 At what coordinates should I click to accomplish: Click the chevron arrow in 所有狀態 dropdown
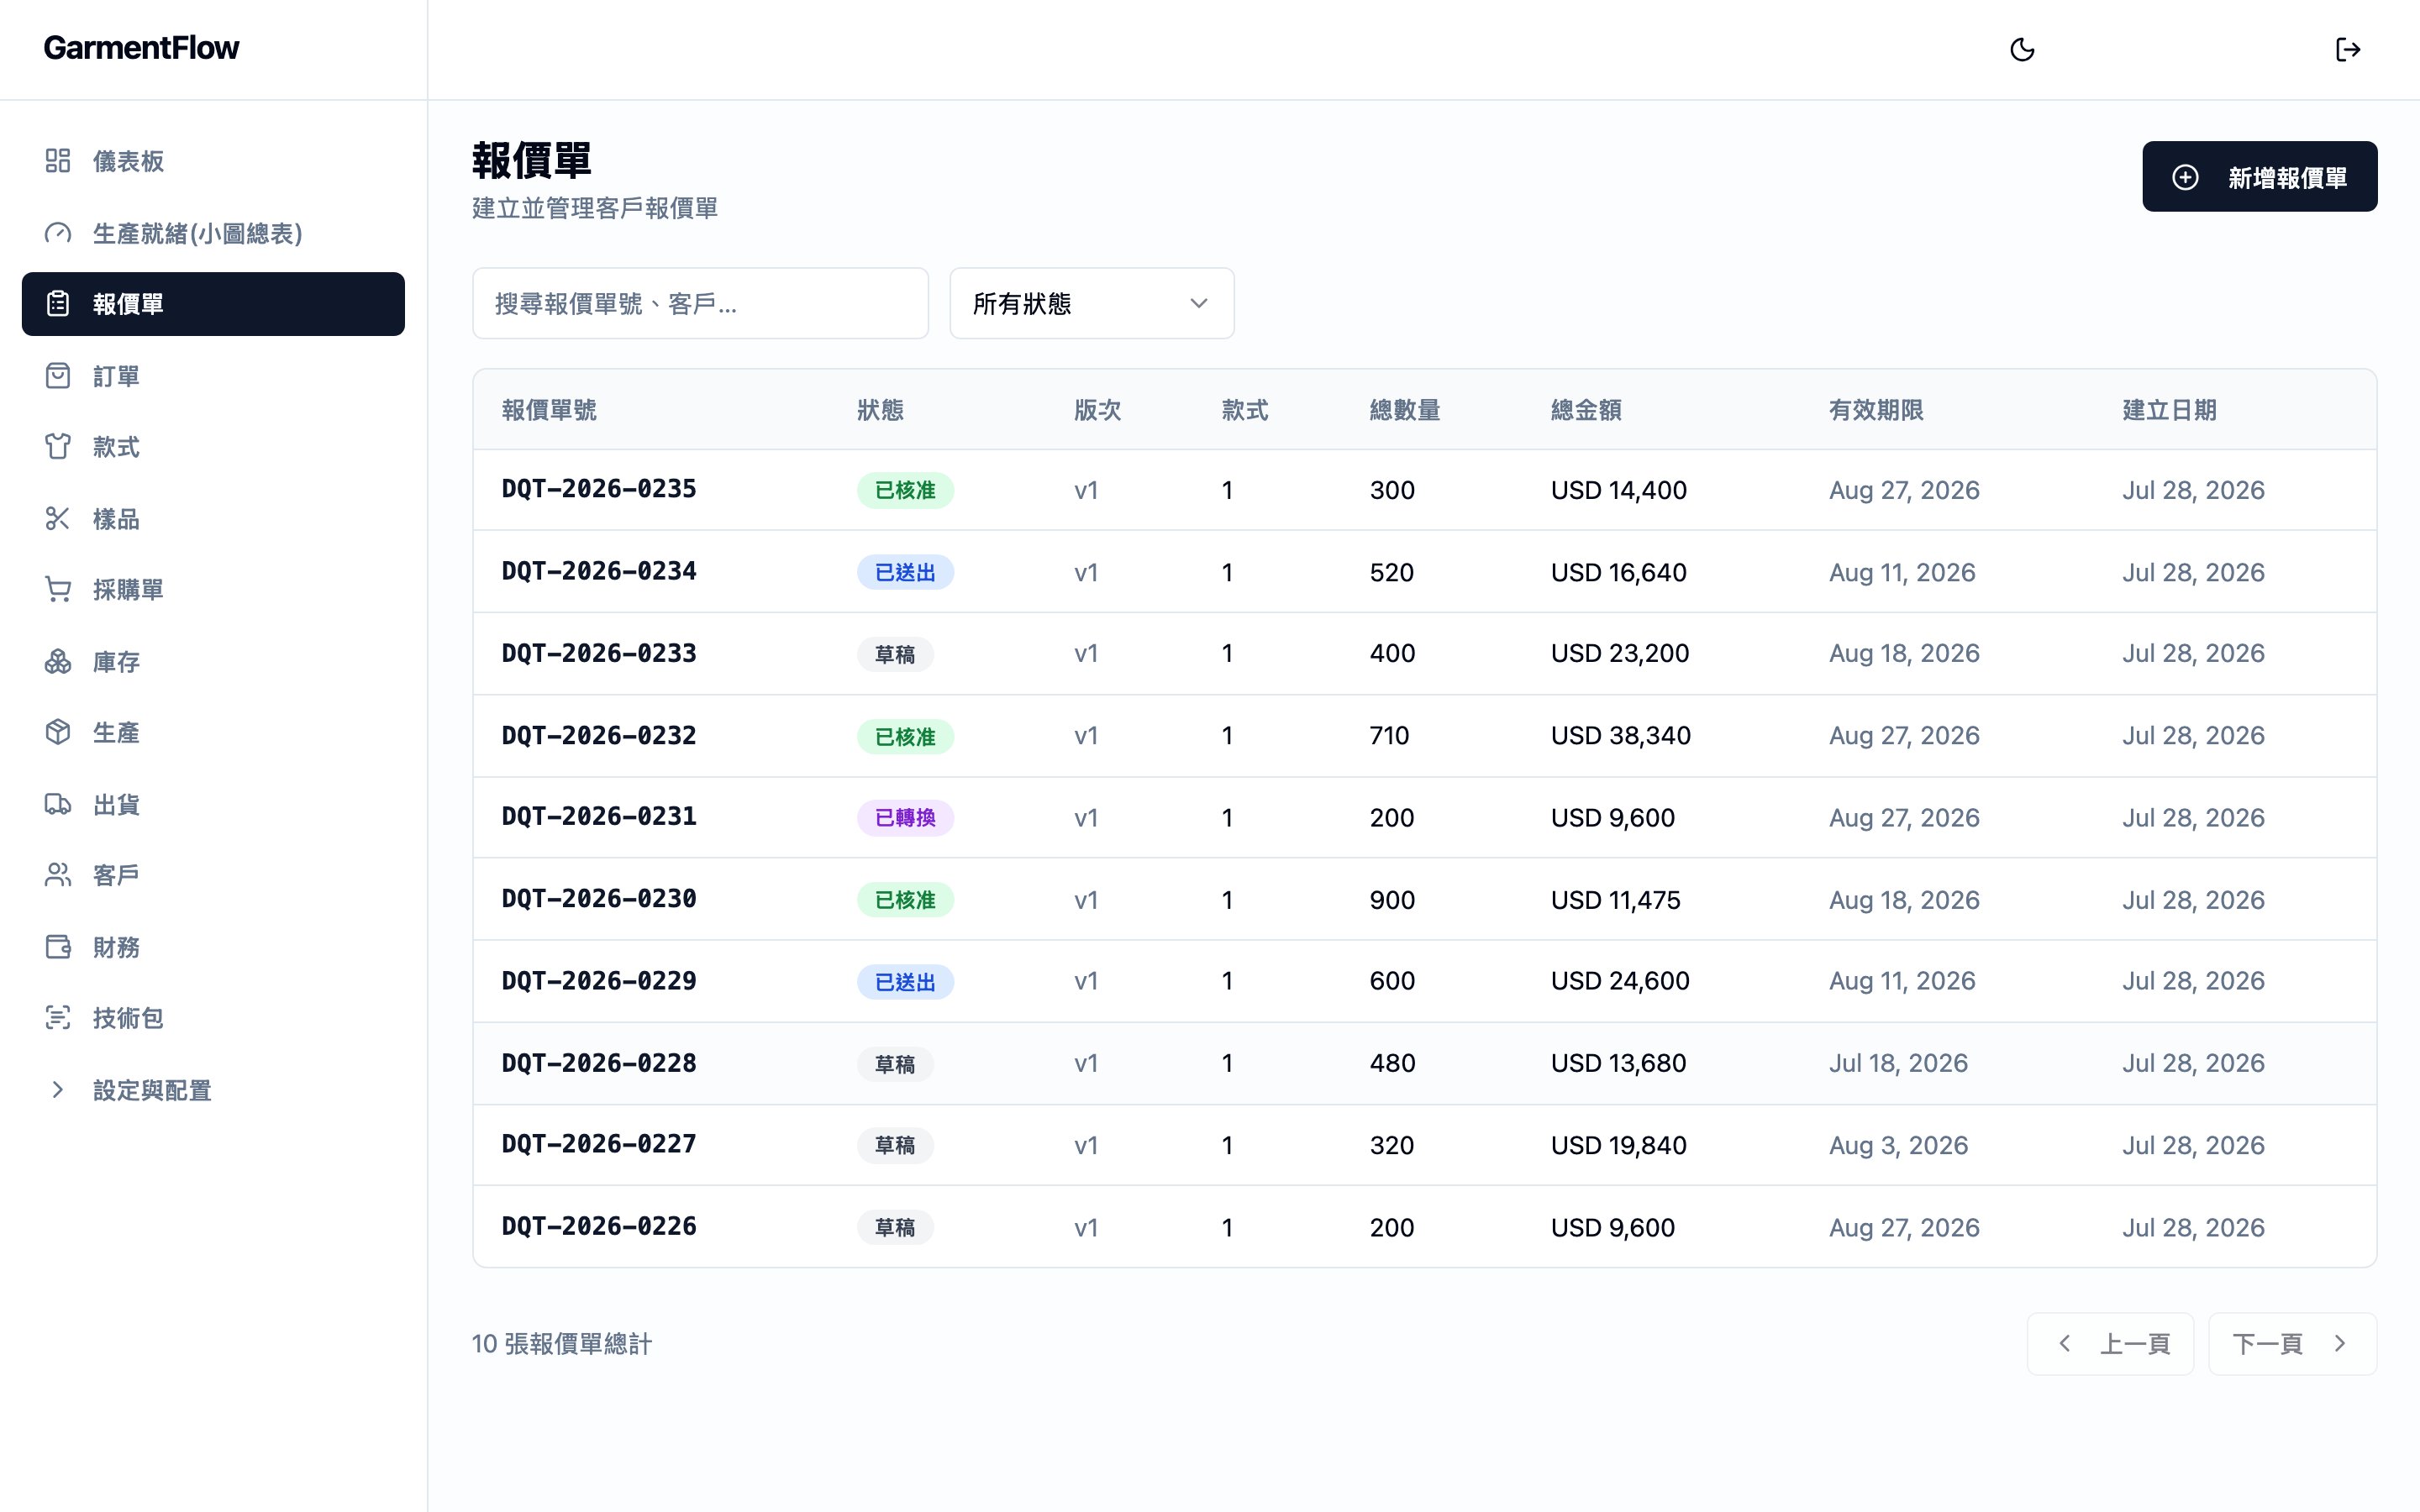[1199, 303]
